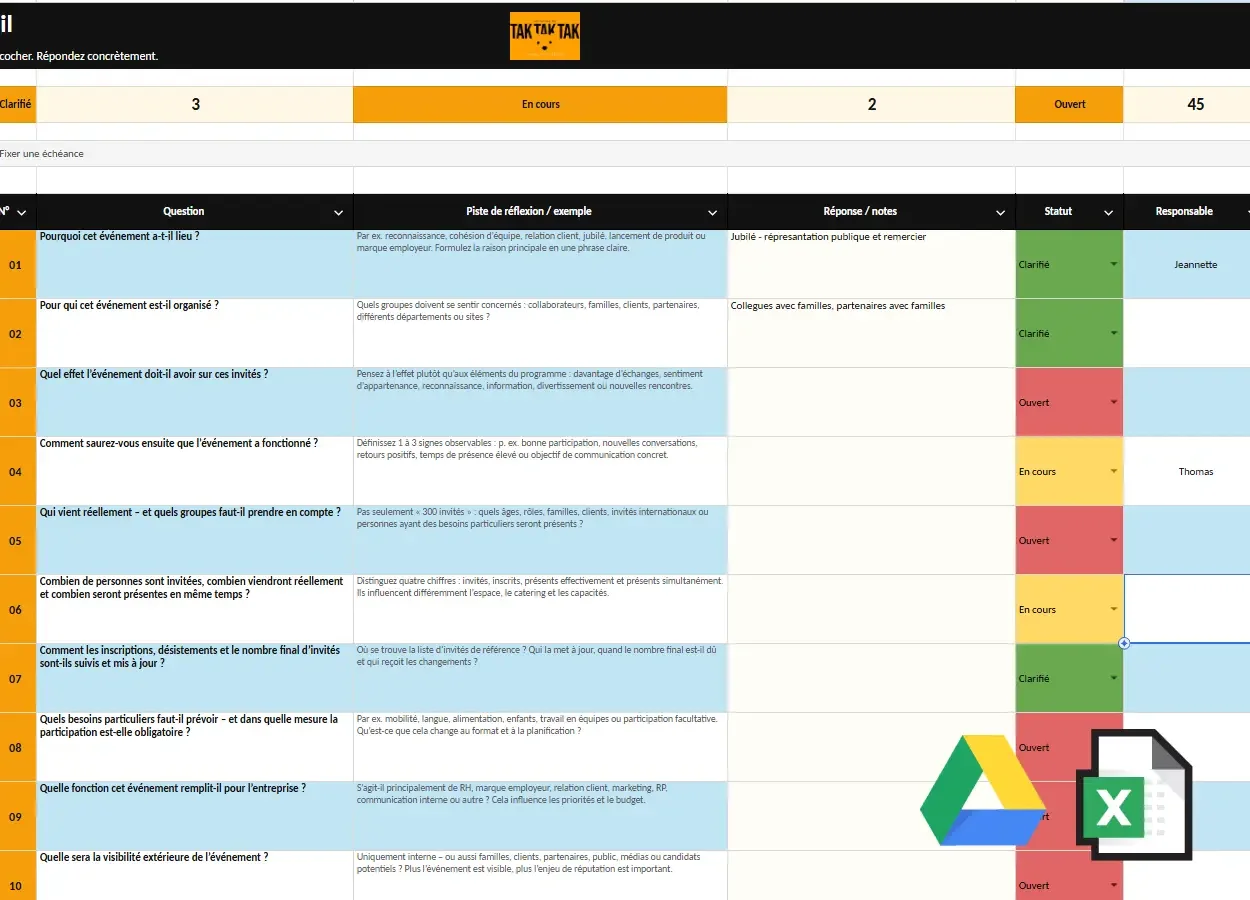
Task: Click the Clarifié count cell showing 3
Action: coord(195,104)
